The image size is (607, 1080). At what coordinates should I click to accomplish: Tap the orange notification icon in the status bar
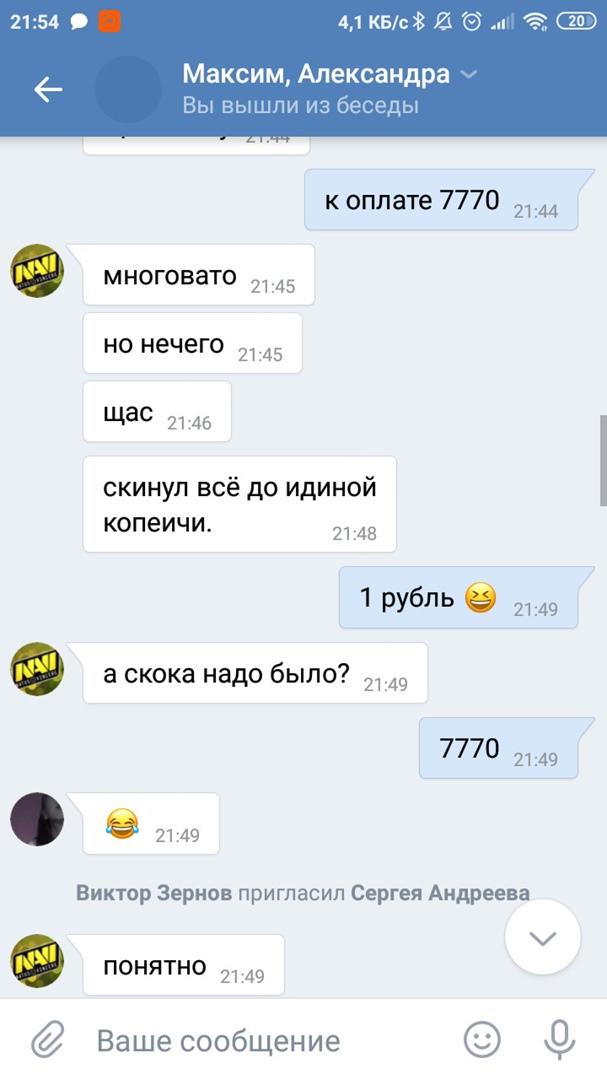(x=110, y=21)
